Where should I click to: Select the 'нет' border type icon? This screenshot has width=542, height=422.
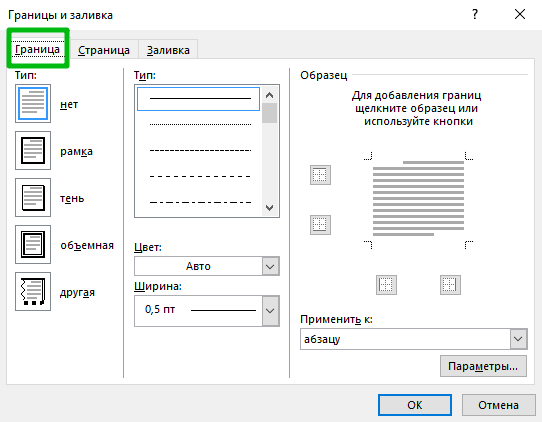(33, 103)
